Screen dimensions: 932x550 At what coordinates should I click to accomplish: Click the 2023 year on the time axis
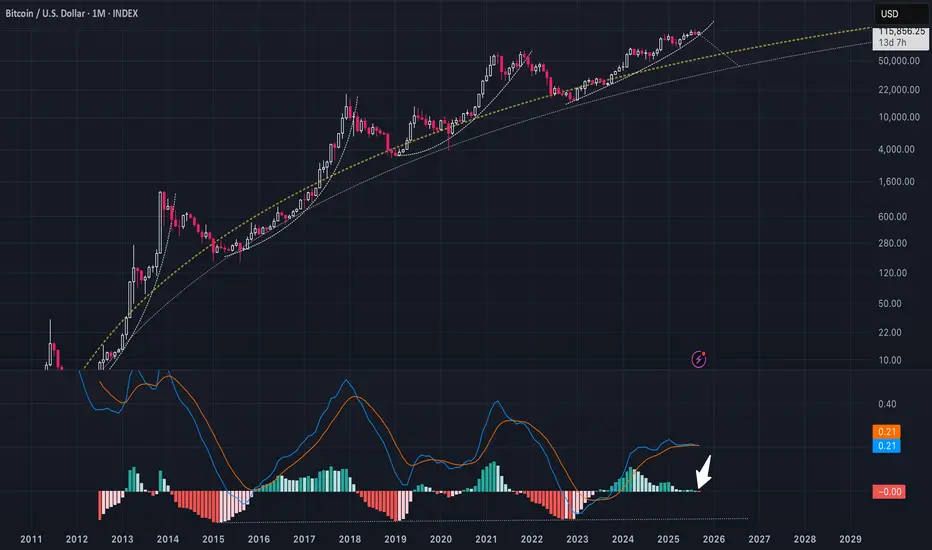tap(577, 539)
